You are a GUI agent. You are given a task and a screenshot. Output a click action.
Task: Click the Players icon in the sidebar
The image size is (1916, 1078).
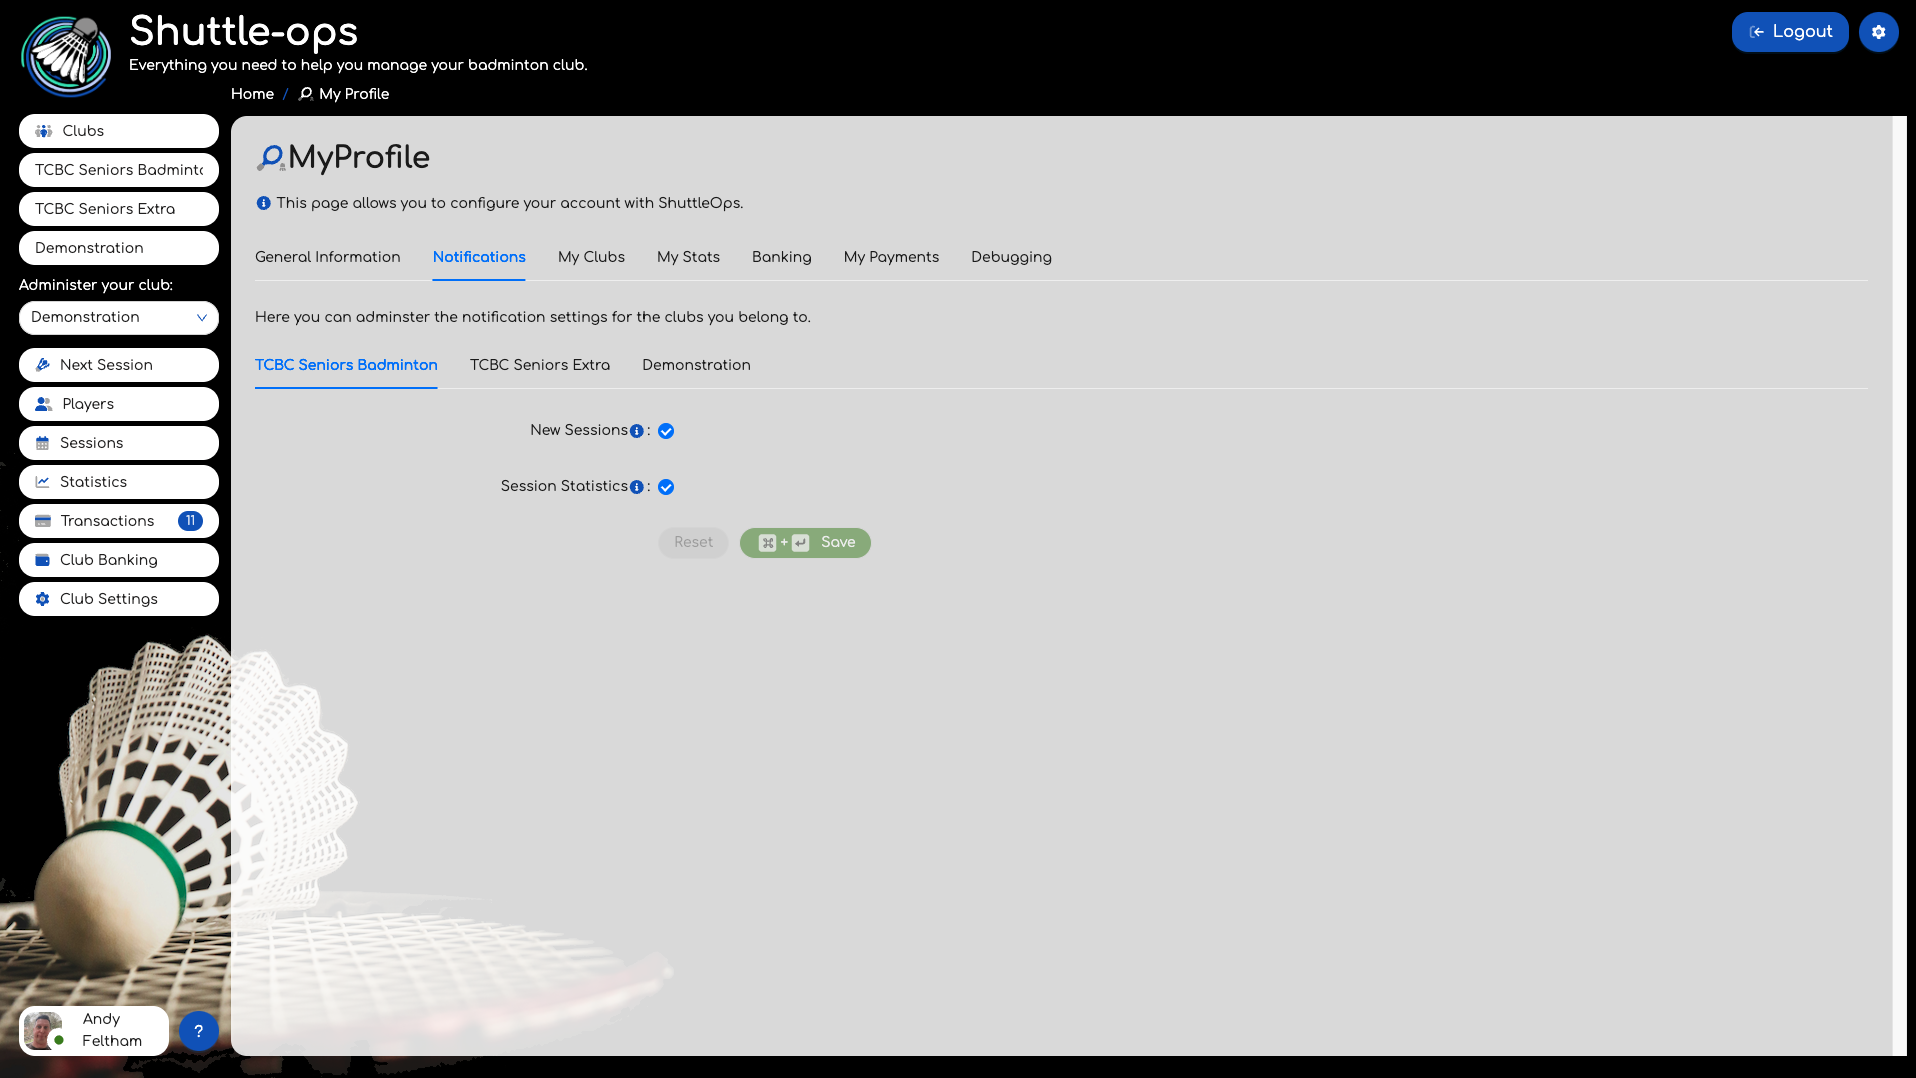[44, 404]
